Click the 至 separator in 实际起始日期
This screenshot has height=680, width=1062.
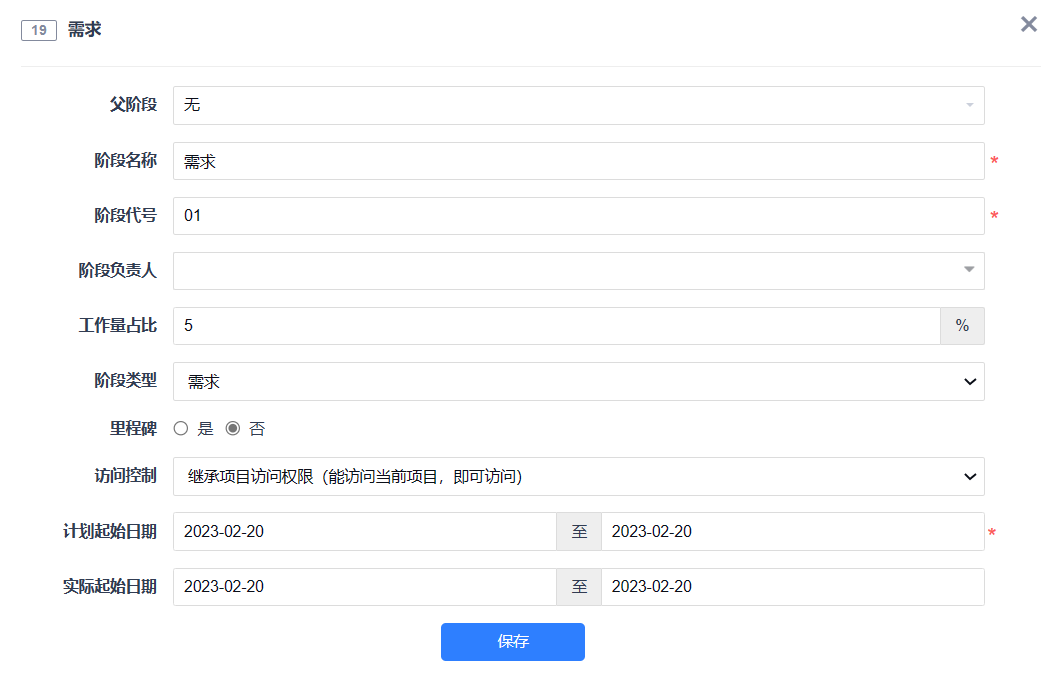point(579,587)
